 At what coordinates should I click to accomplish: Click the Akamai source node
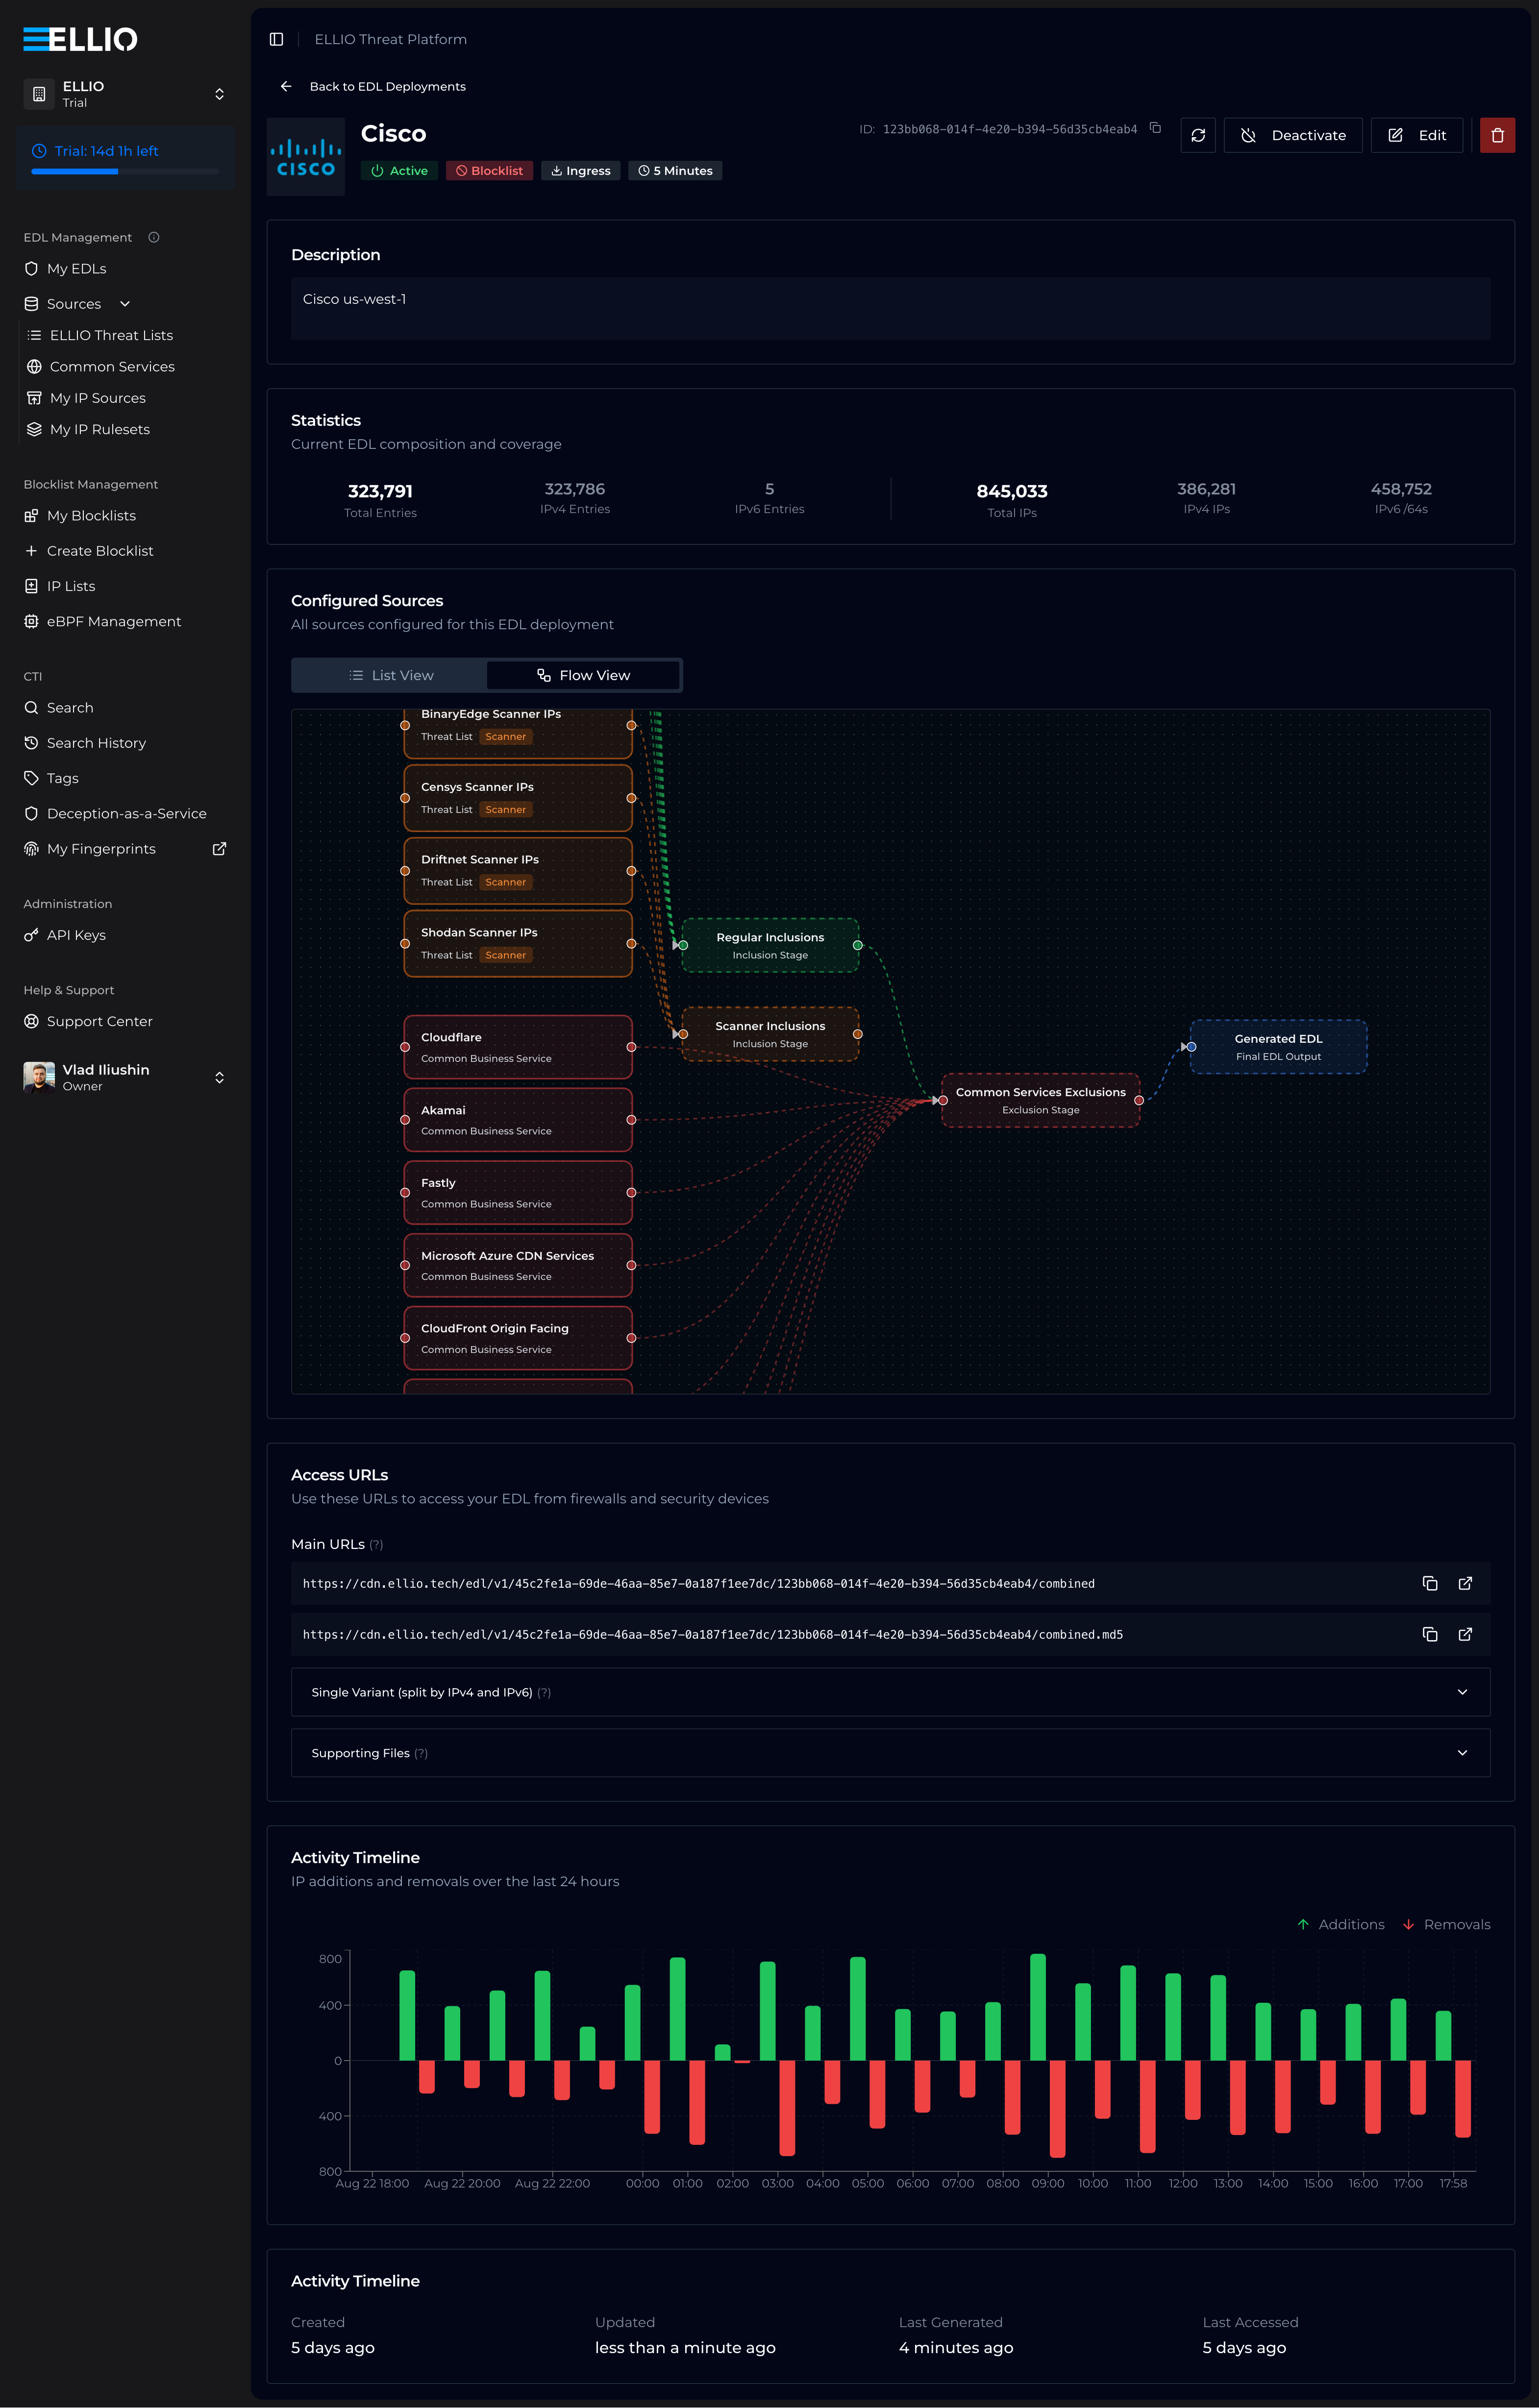[518, 1120]
